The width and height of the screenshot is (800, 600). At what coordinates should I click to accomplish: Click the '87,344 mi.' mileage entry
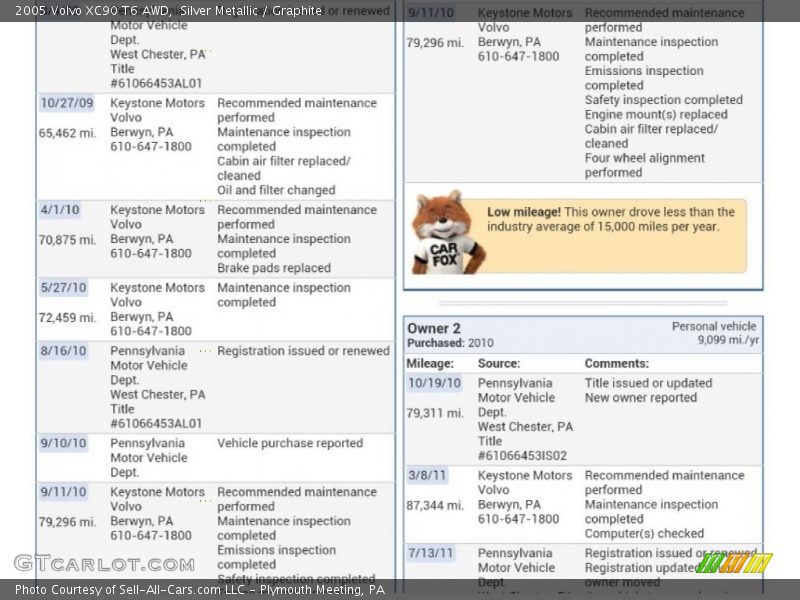(x=435, y=506)
